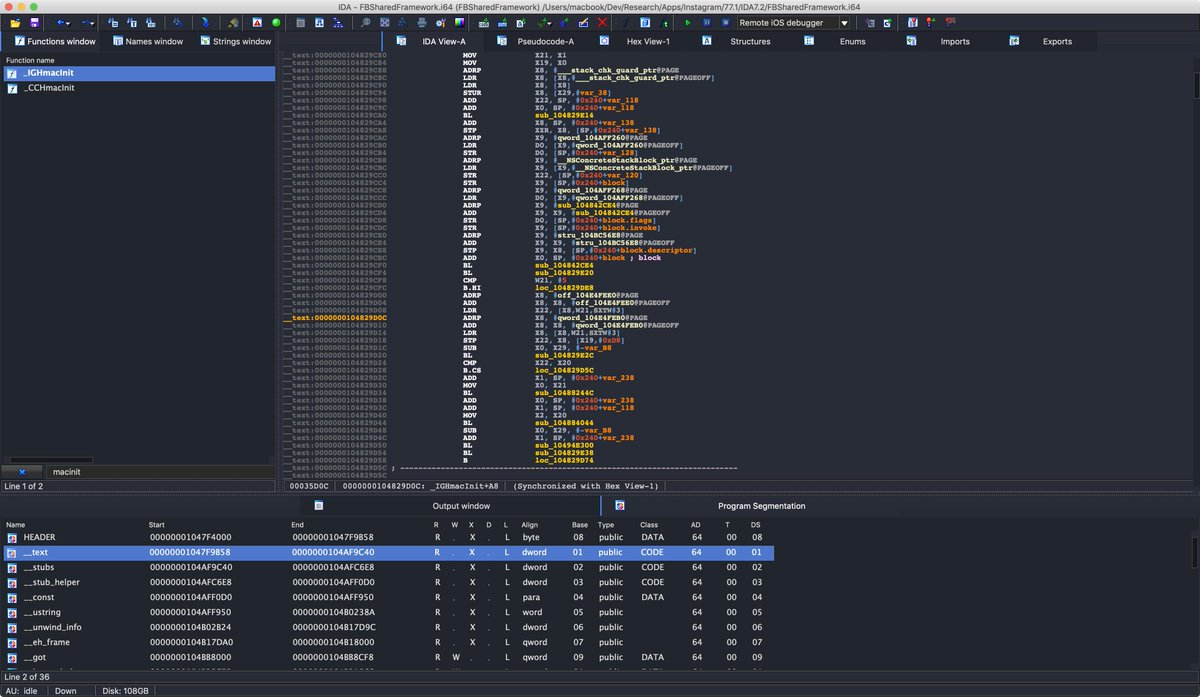Click the blue downward arrow toolbar icon

204,22
